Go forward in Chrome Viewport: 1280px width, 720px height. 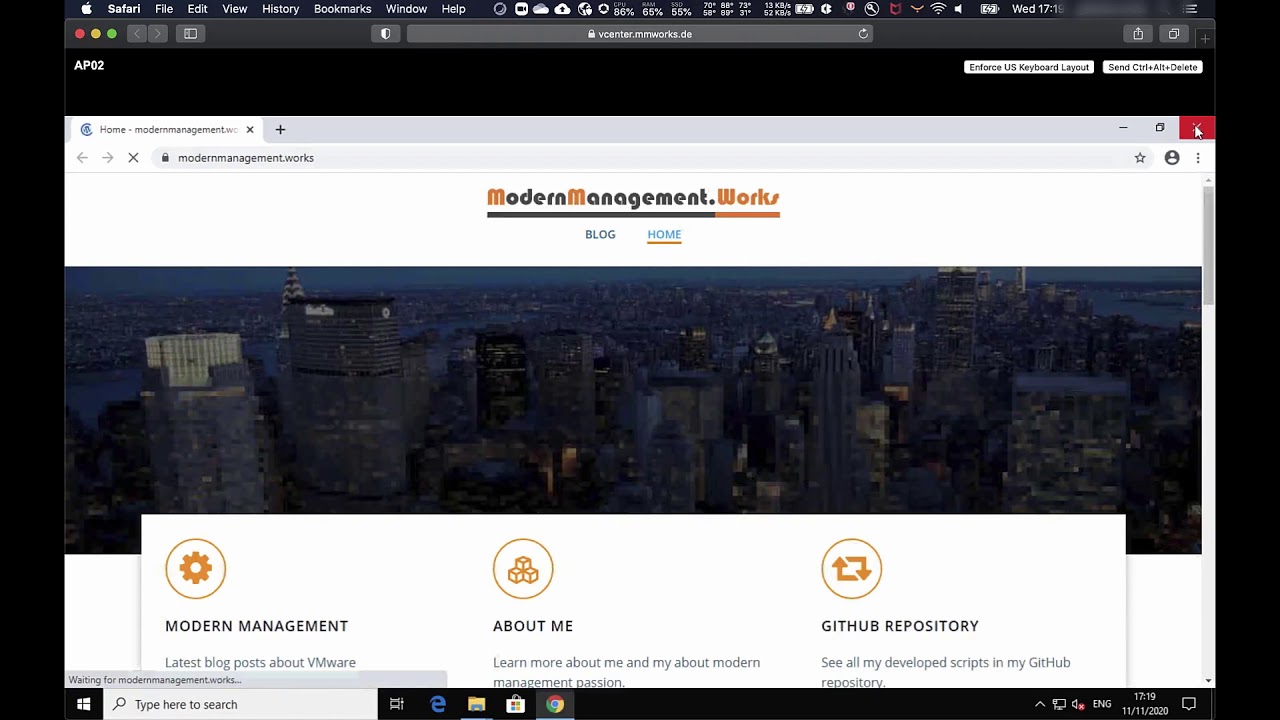click(x=108, y=158)
